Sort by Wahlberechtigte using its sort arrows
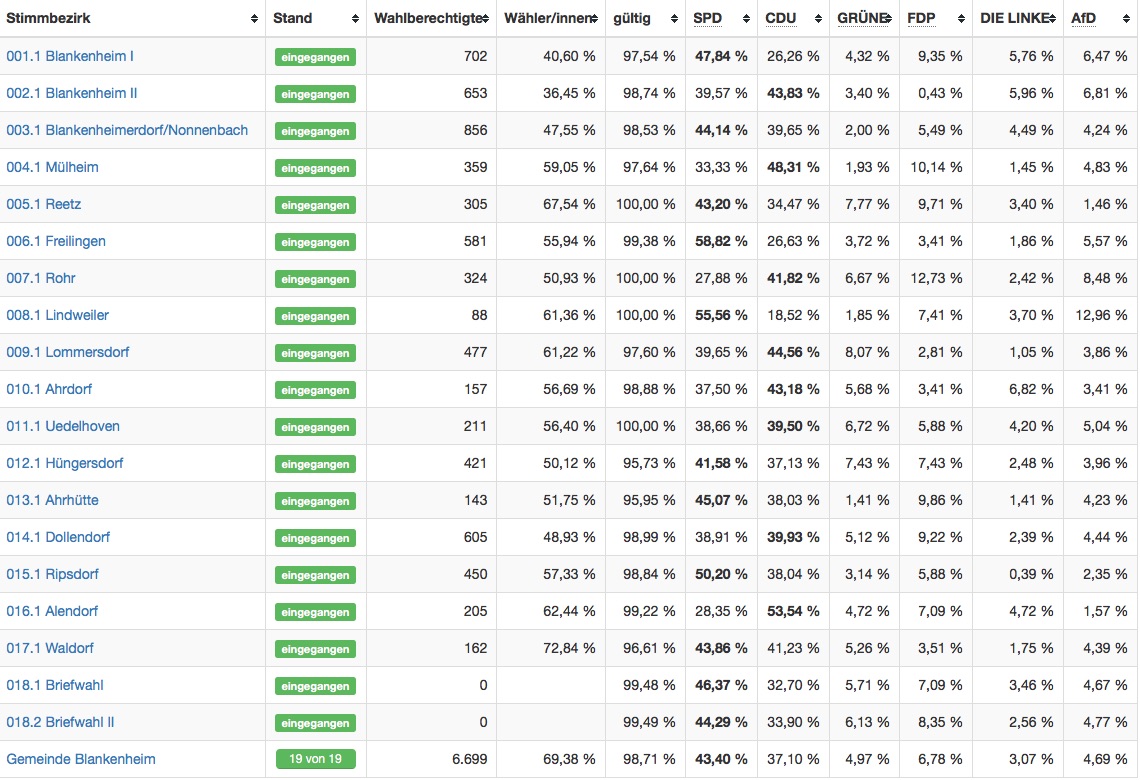This screenshot has height=780, width=1140. pos(485,19)
